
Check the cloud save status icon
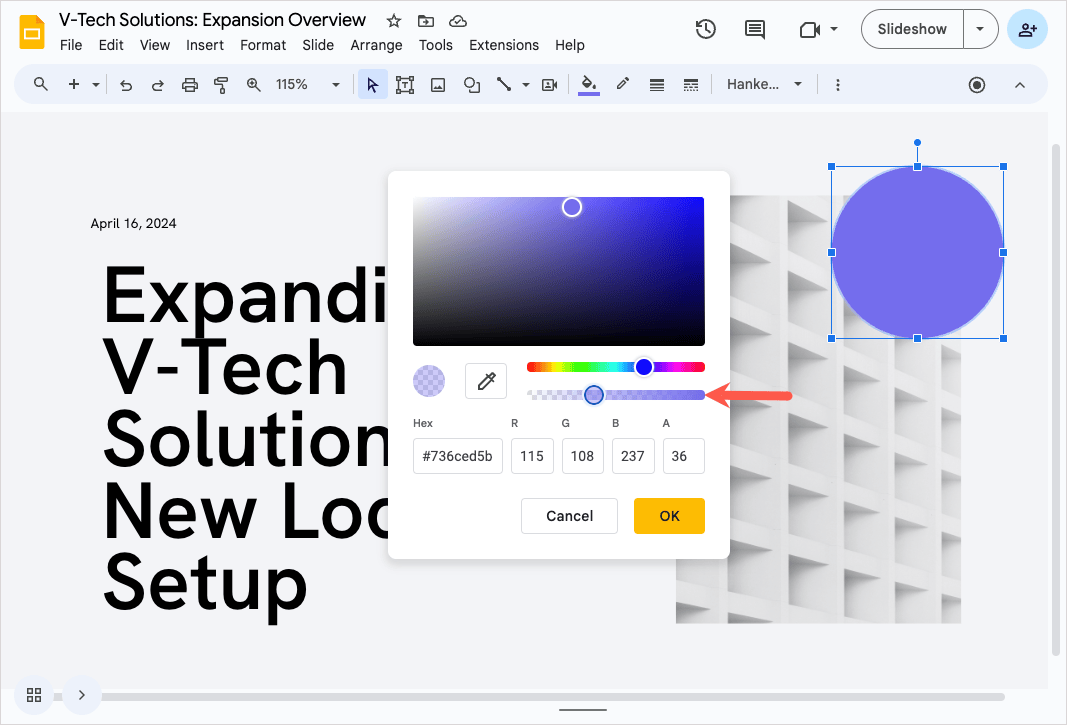[x=458, y=21]
